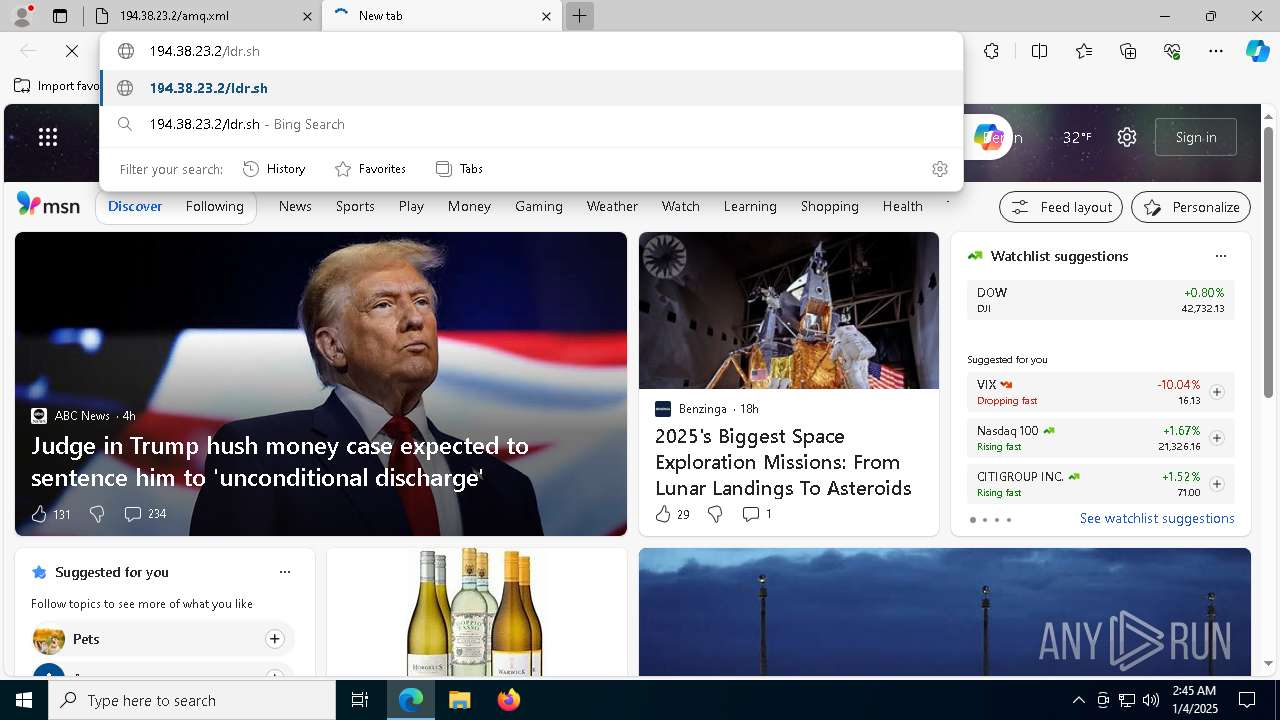Open Collections icon in toolbar

point(1128,51)
